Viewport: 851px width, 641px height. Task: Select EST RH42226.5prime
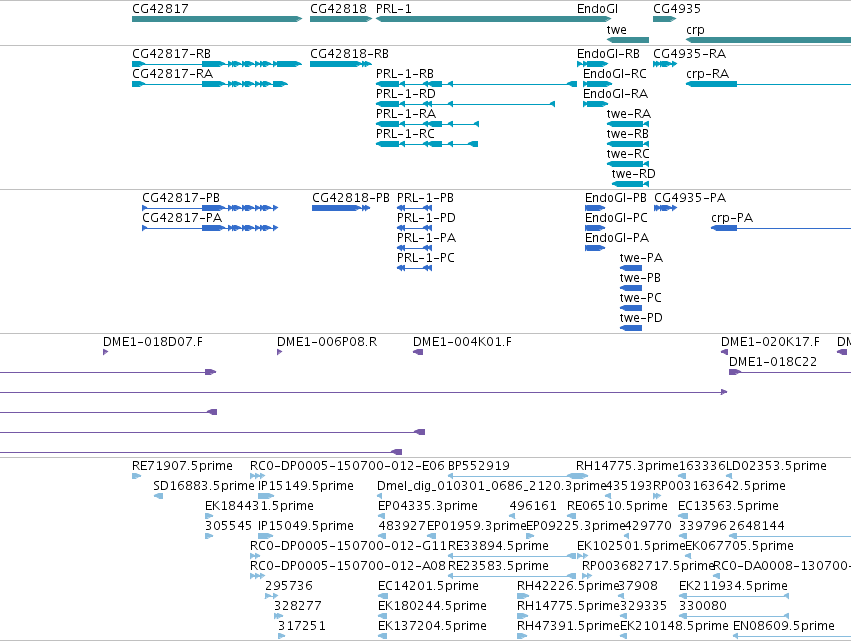(x=522, y=597)
